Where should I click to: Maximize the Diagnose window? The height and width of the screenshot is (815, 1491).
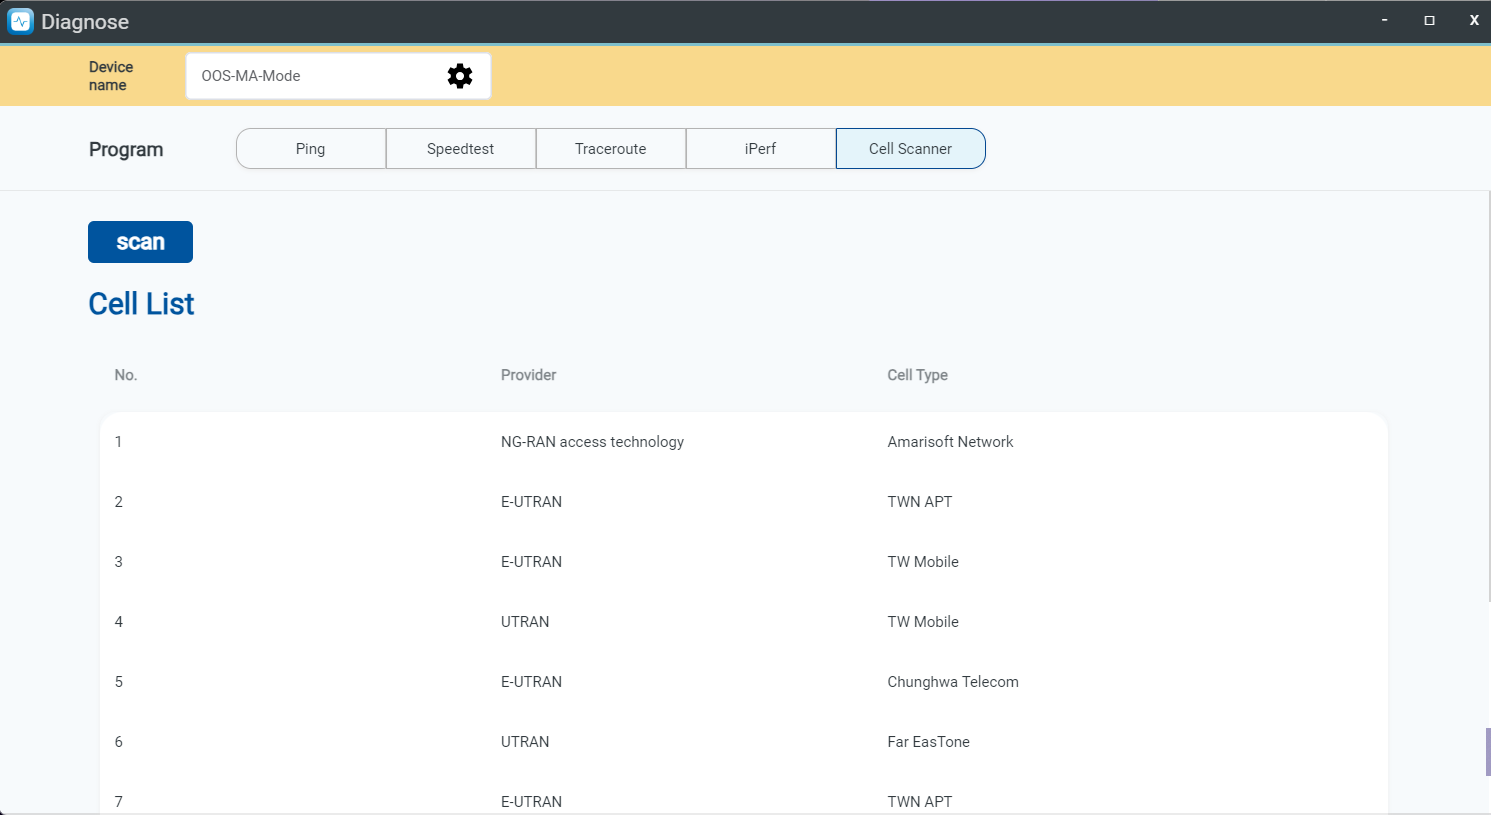[x=1429, y=20]
